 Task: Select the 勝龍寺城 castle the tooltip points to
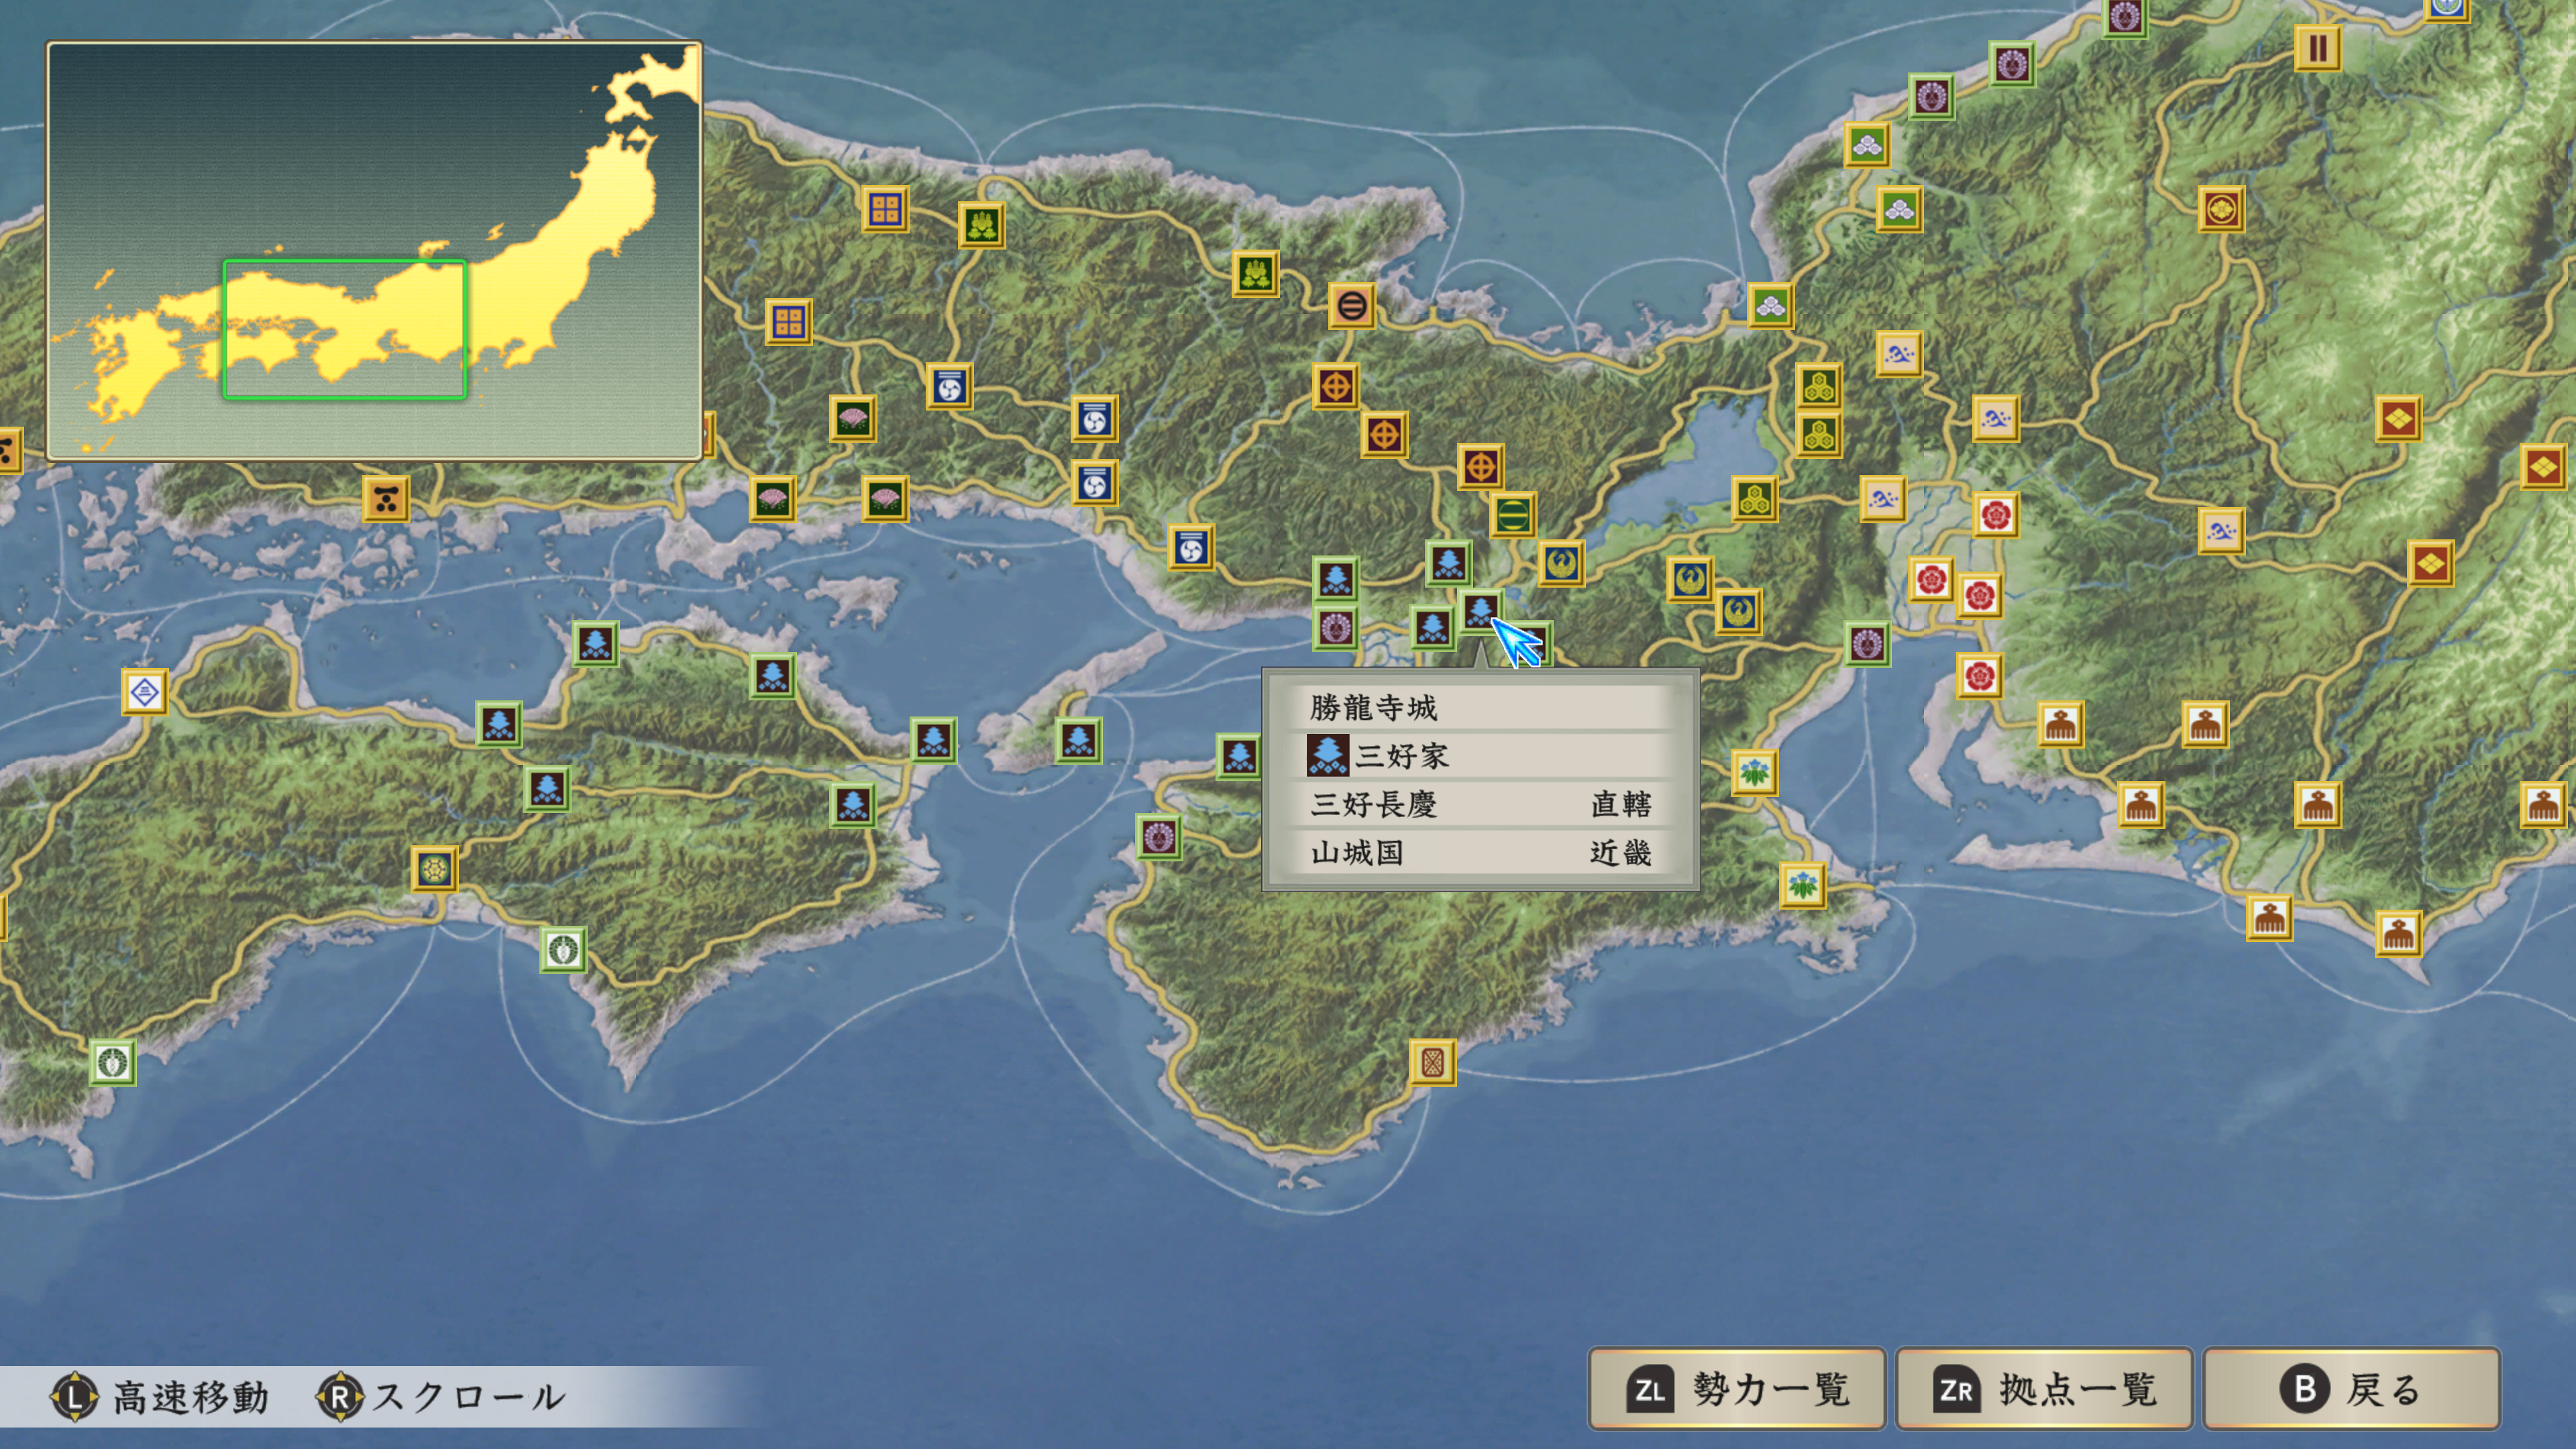tap(1480, 610)
